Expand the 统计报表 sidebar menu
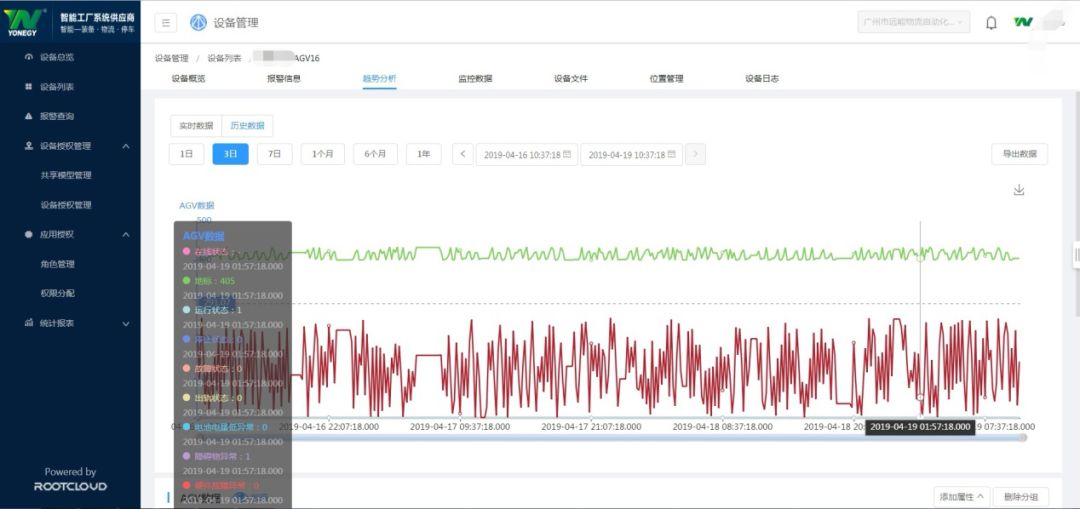 (125, 323)
